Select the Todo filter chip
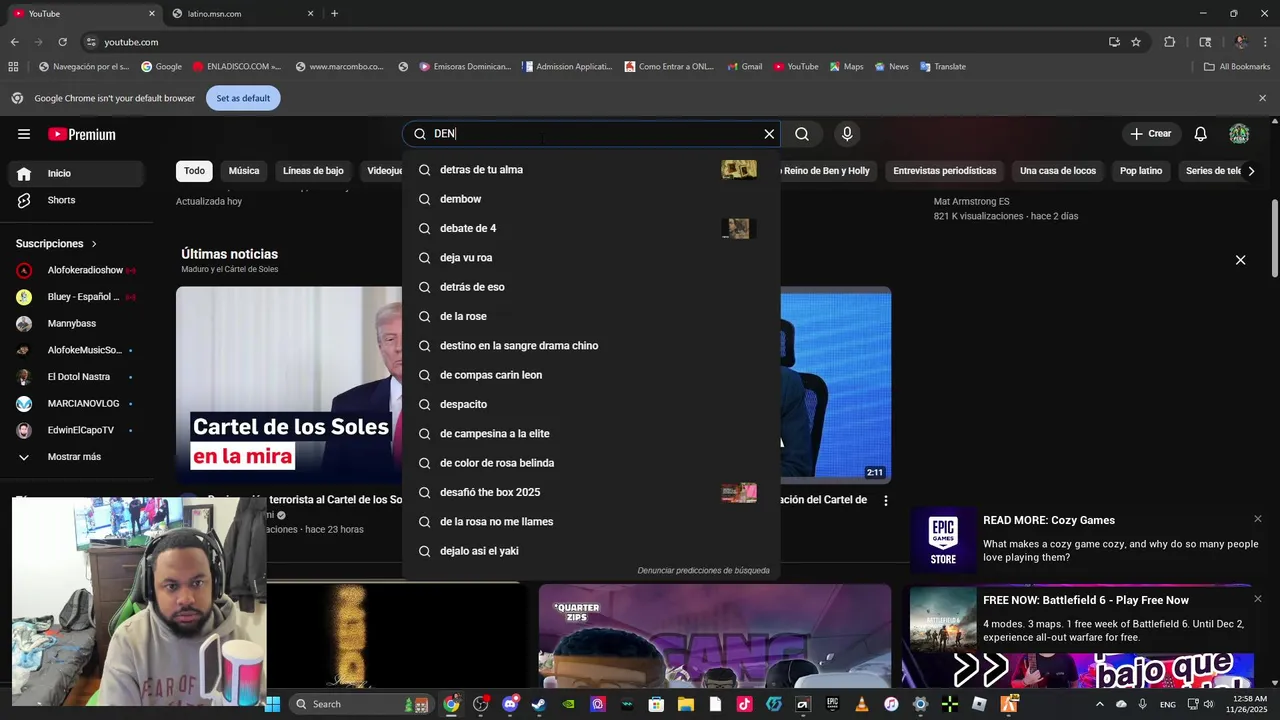This screenshot has height=720, width=1280. (x=194, y=171)
